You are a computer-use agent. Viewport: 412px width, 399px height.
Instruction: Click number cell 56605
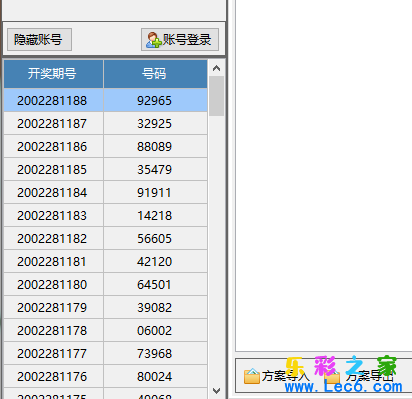[x=155, y=238]
